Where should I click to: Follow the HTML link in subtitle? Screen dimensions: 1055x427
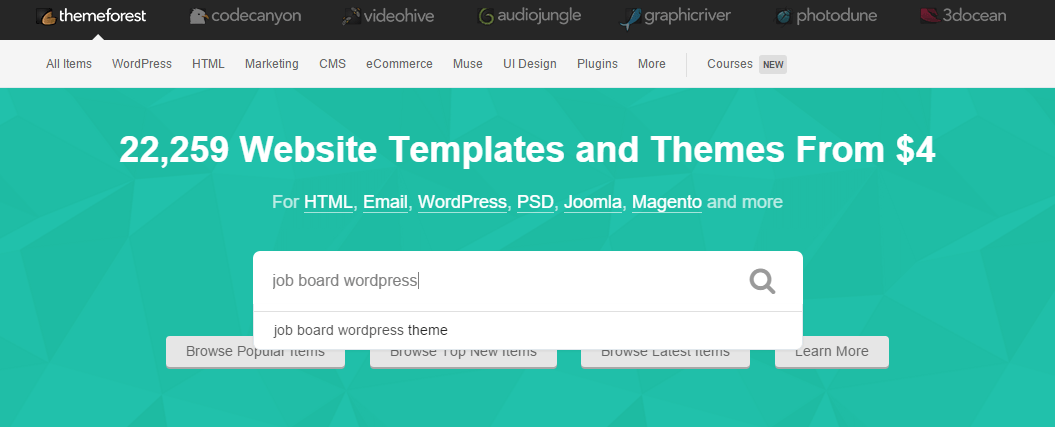click(328, 202)
